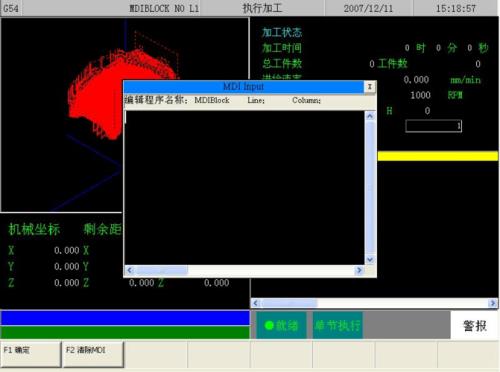The width and height of the screenshot is (500, 372).
Task: Click F2 清除MDI button
Action: [93, 354]
